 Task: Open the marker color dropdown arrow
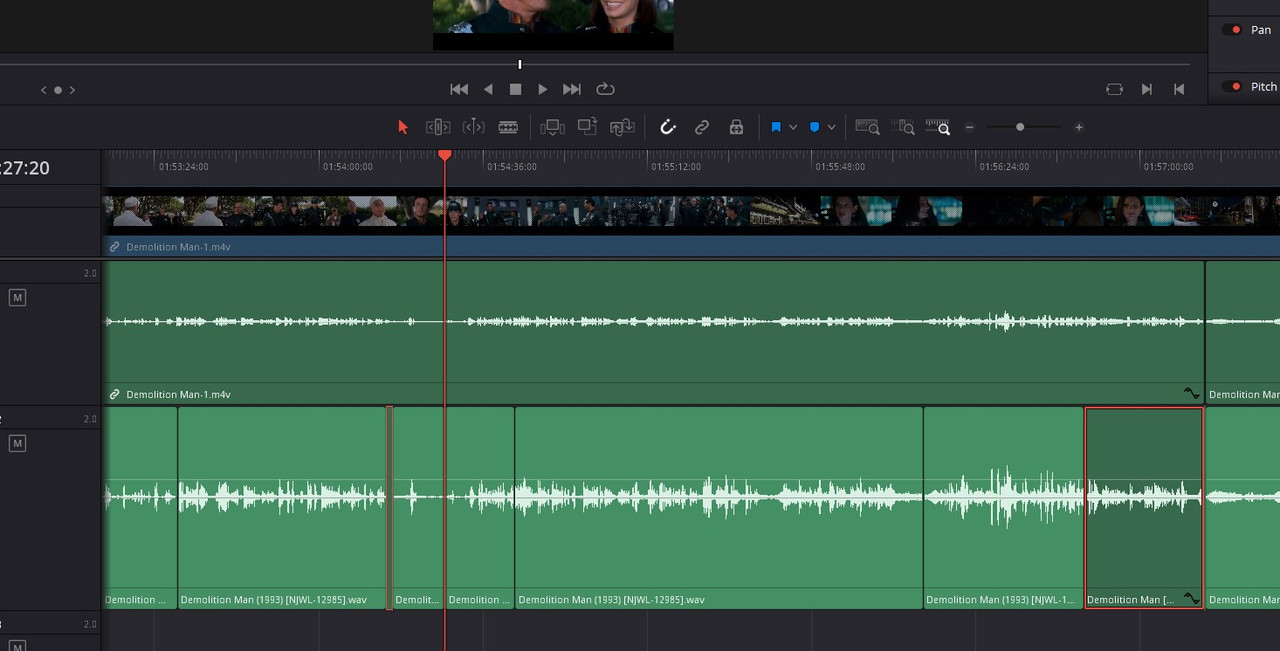pyautogui.click(x=831, y=128)
